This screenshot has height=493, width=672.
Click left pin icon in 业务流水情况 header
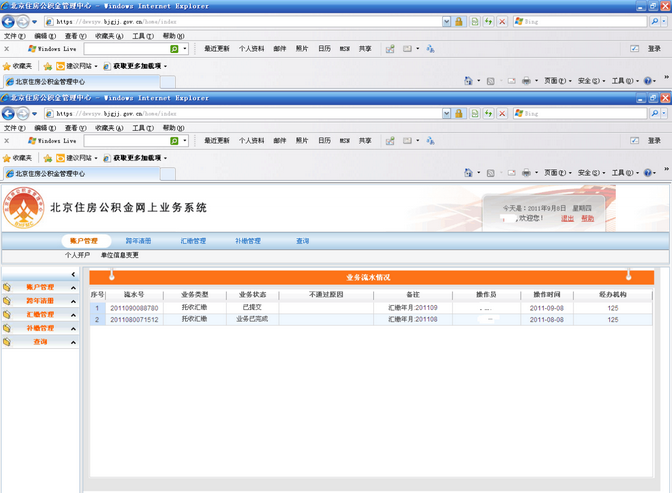point(113,276)
